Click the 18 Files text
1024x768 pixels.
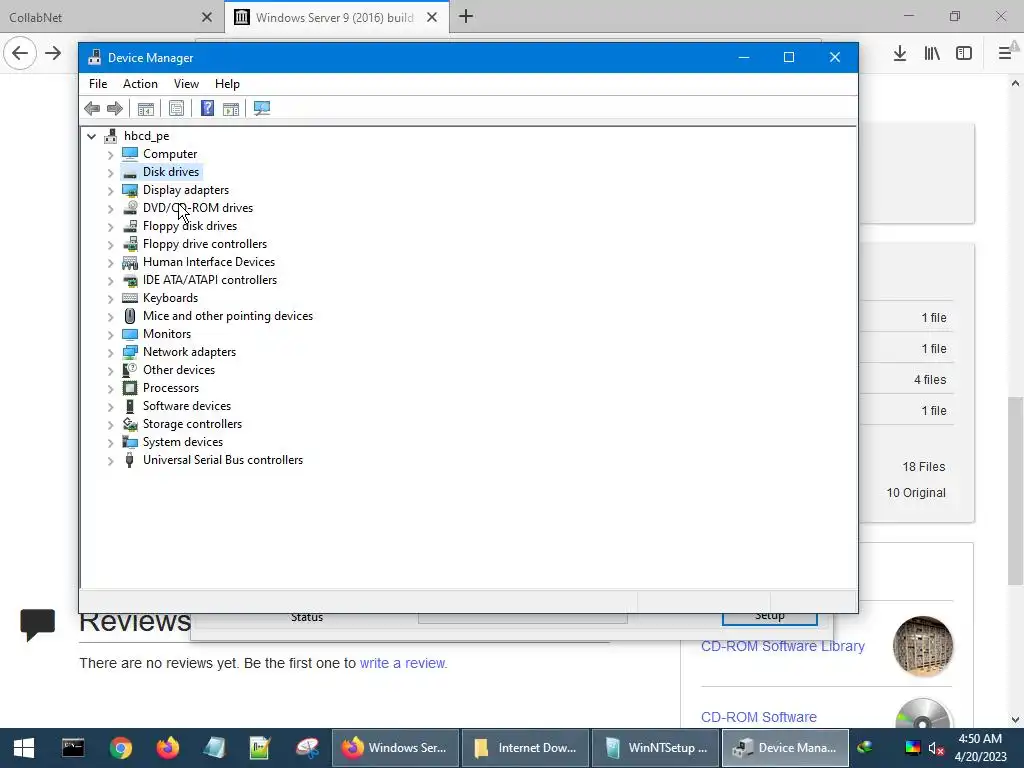point(923,467)
